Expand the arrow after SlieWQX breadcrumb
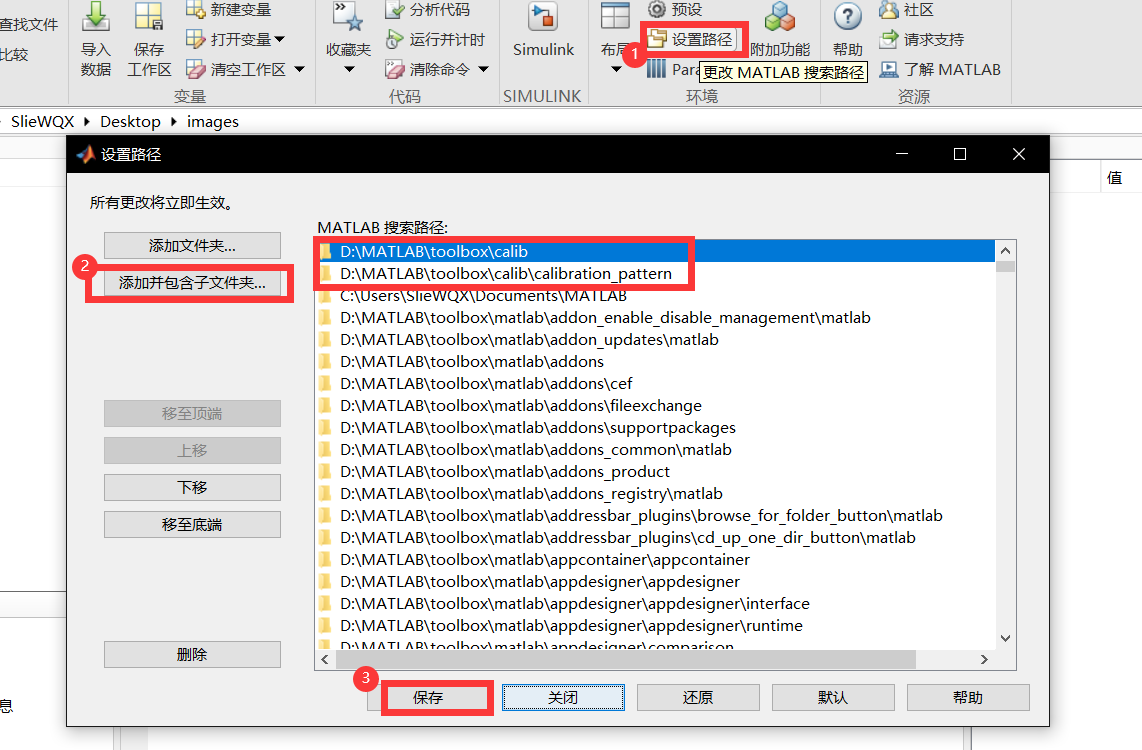1142x750 pixels. pos(87,122)
